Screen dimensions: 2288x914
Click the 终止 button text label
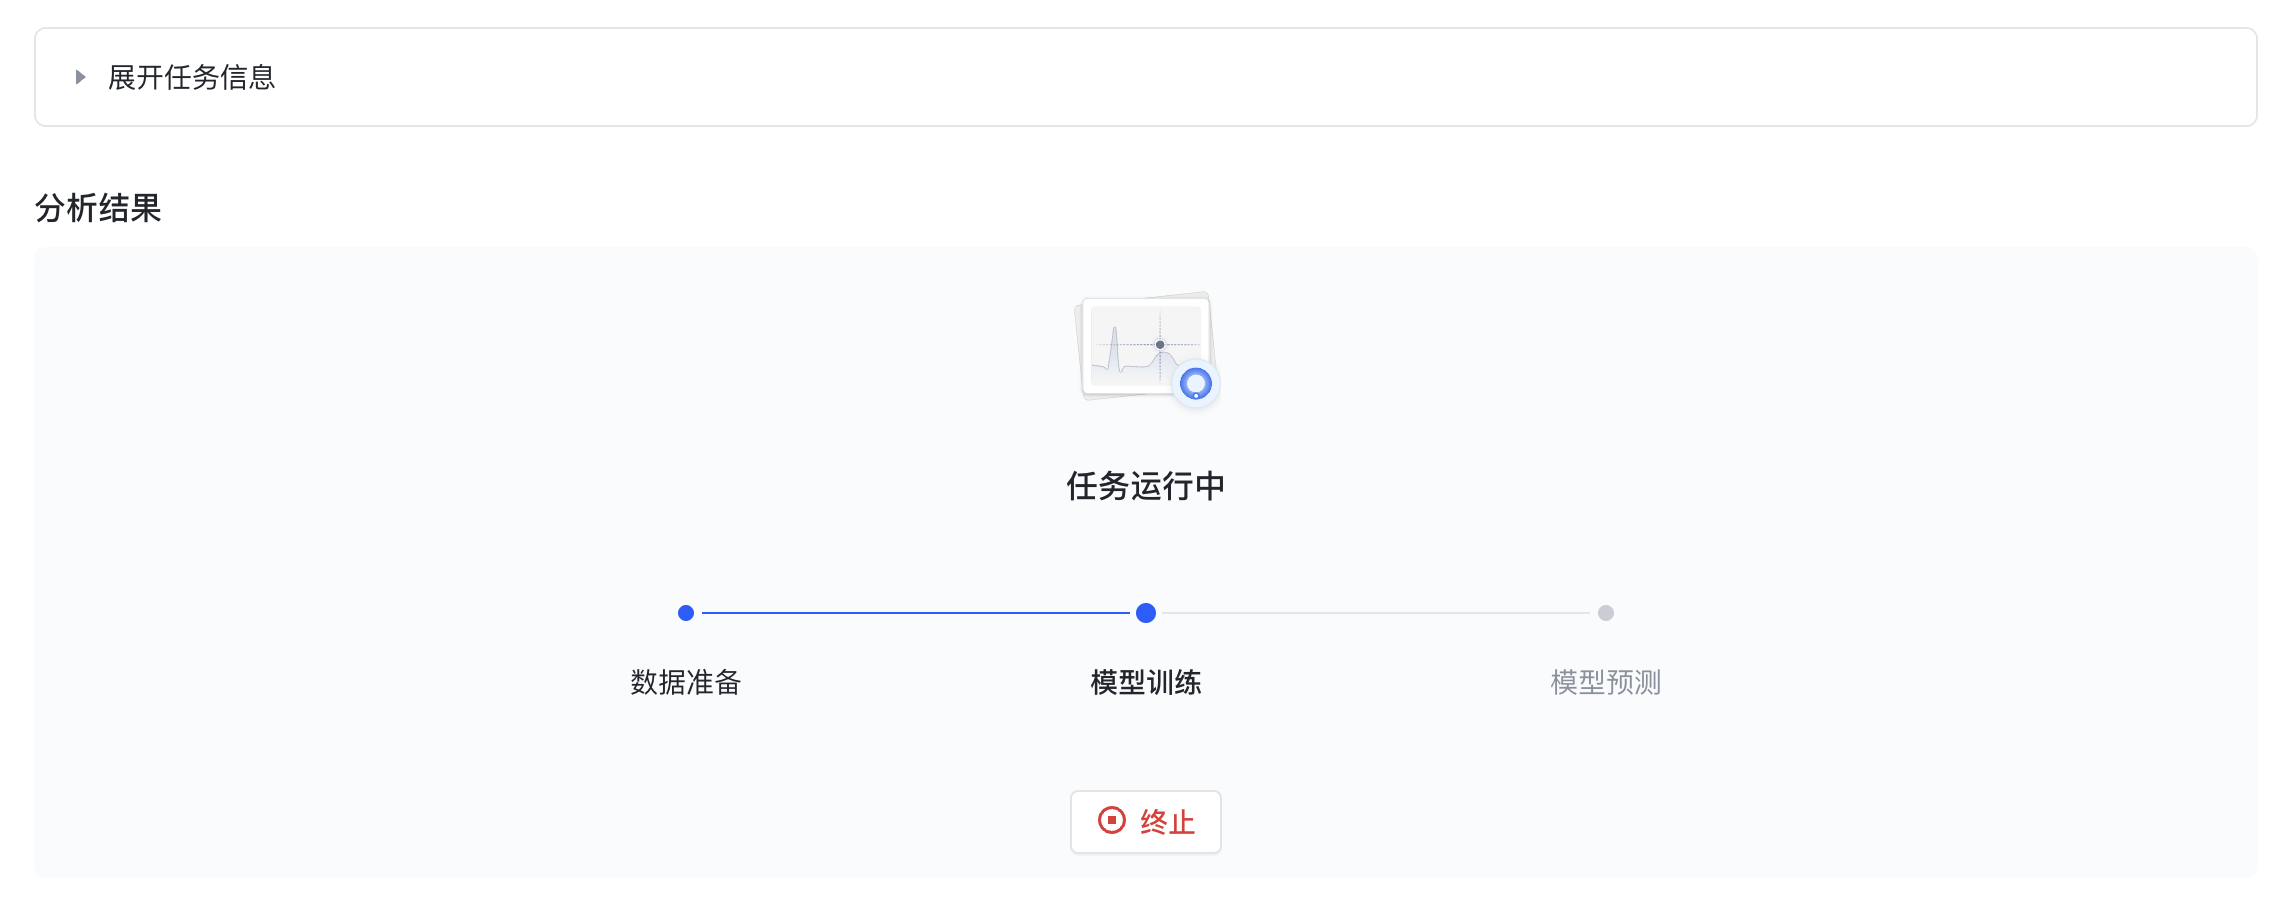click(1167, 822)
